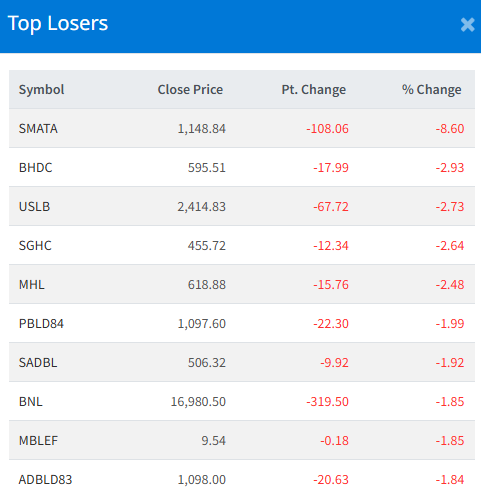The image size is (481, 494).
Task: Close the Top Losers panel
Action: pos(467,25)
